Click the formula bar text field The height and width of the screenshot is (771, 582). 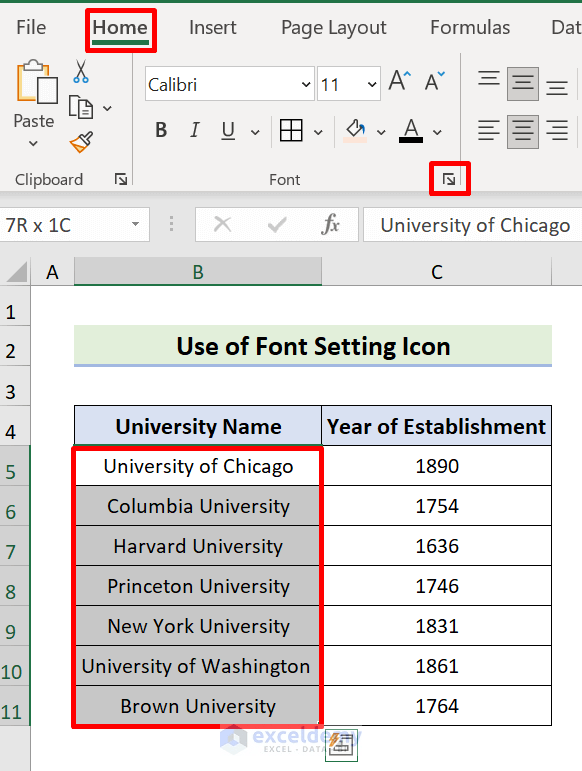click(472, 225)
